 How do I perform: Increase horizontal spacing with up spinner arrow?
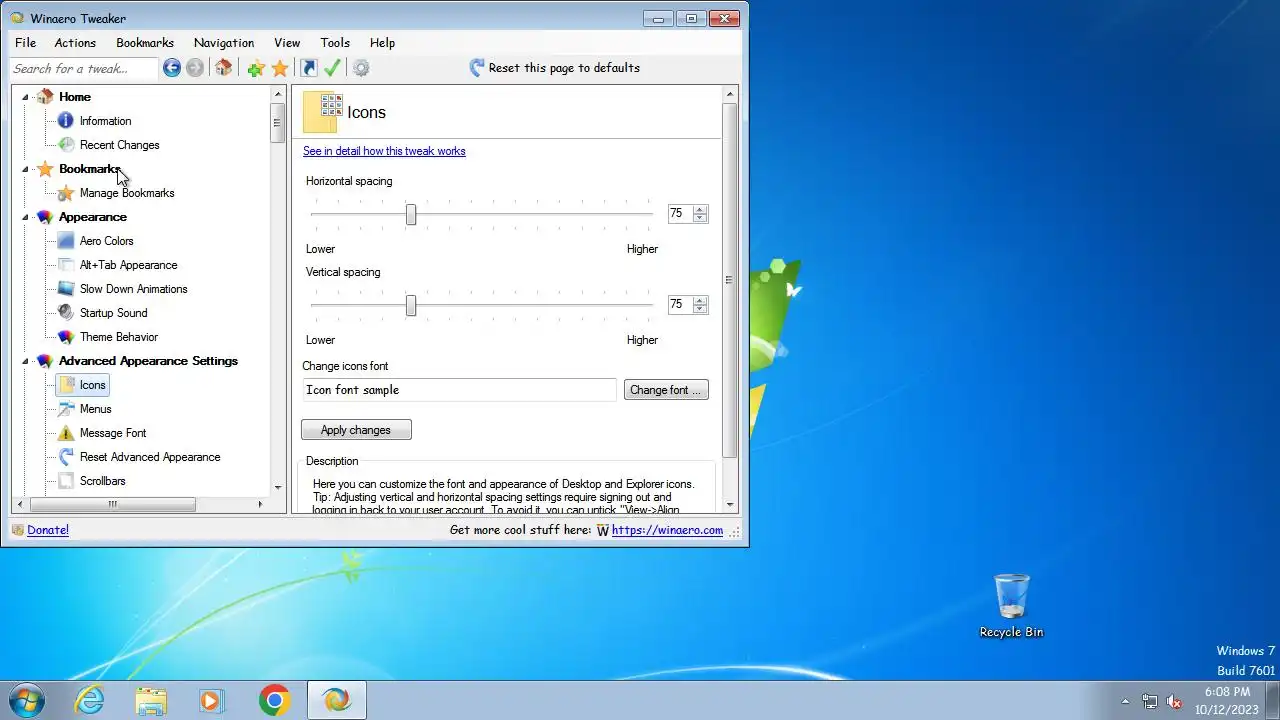point(700,209)
